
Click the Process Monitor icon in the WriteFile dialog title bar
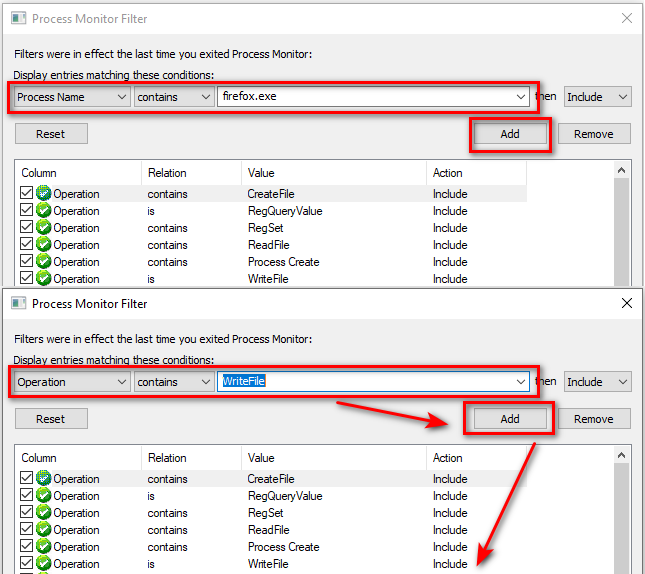(x=18, y=304)
